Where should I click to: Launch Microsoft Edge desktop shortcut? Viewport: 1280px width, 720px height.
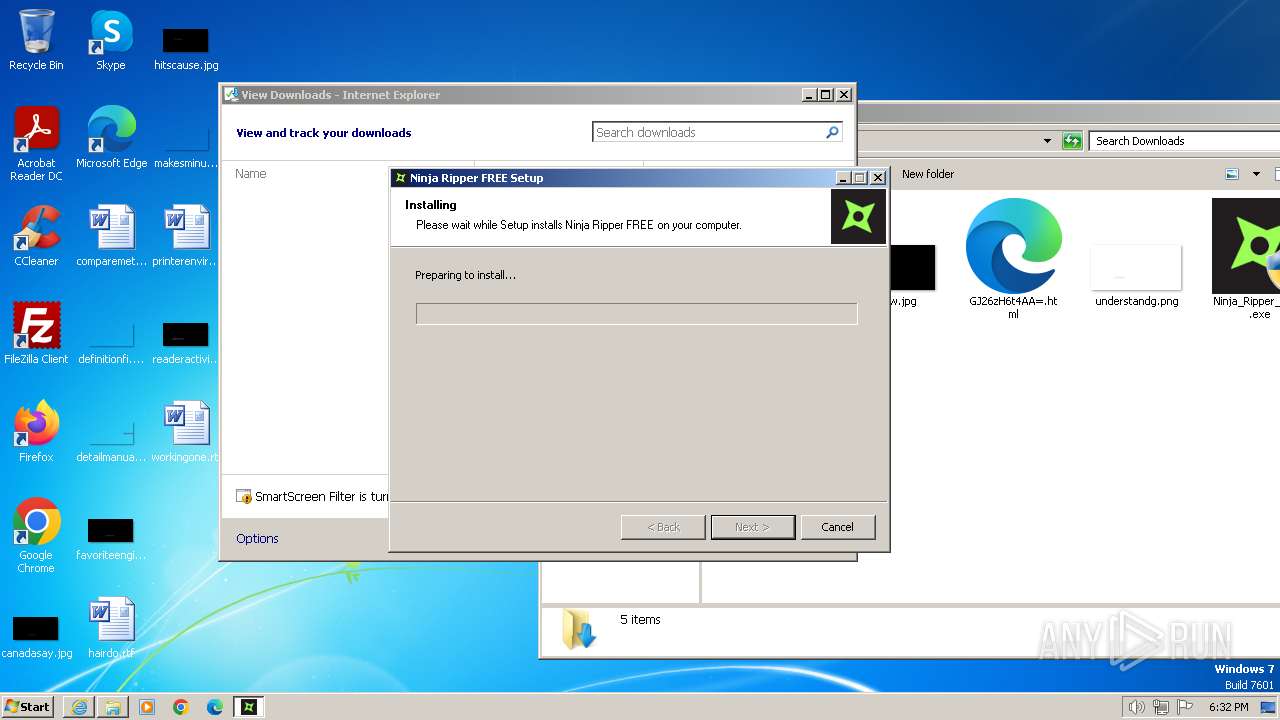pos(111,137)
